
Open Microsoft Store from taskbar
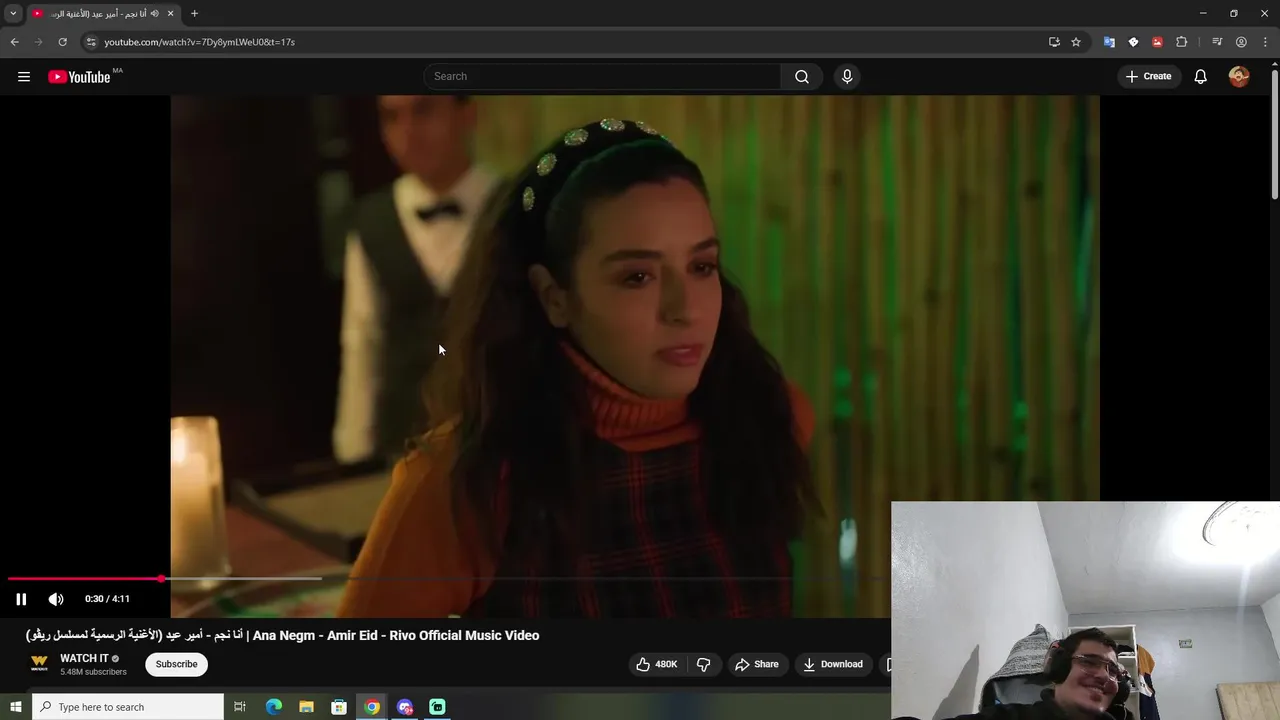pos(339,707)
